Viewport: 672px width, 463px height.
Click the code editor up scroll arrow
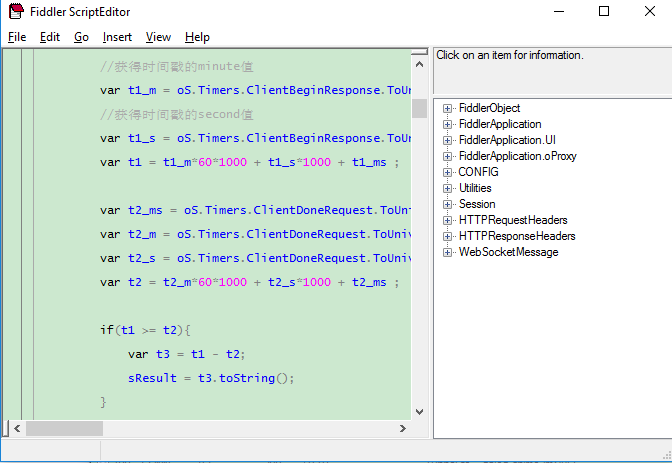point(420,65)
